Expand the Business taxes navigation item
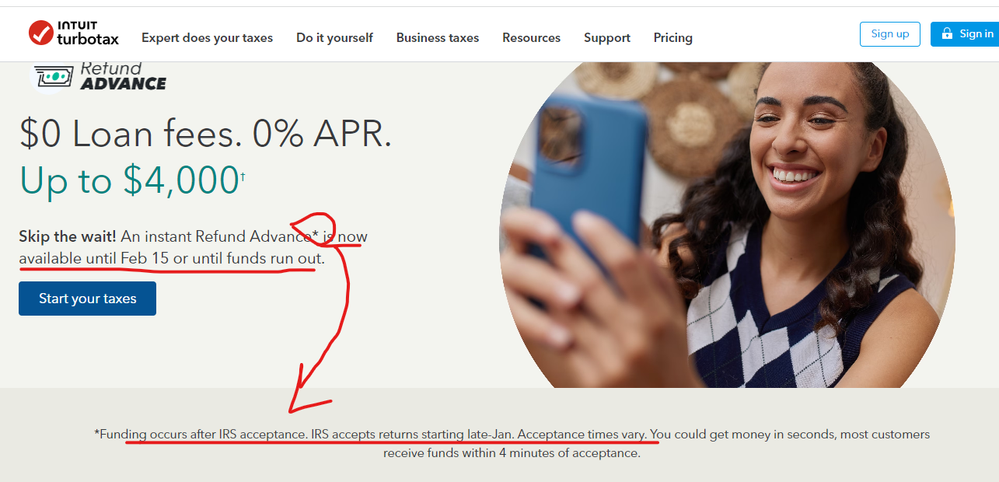Screen dimensions: 999x482 [x=438, y=38]
